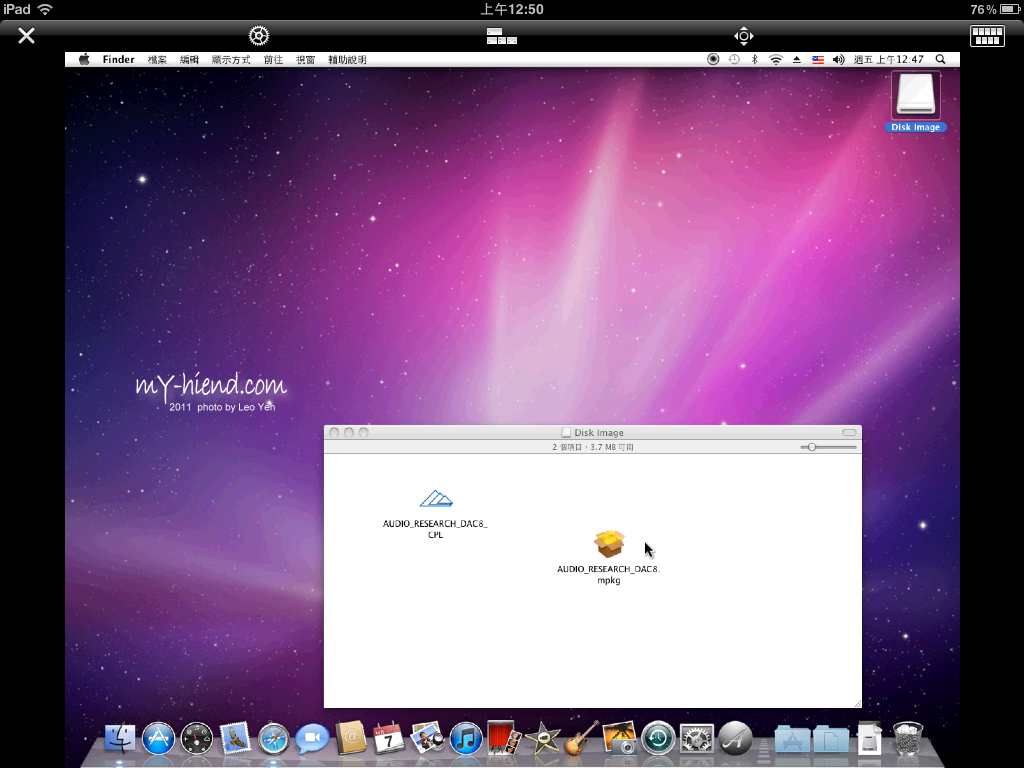This screenshot has width=1024, height=768.
Task: Open the 顯示方式 menu
Action: click(x=231, y=59)
